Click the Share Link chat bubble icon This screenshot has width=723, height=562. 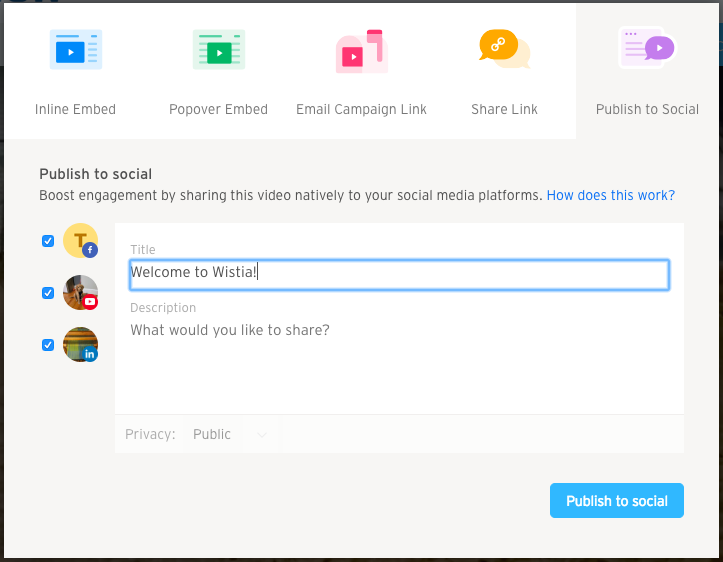coord(504,49)
